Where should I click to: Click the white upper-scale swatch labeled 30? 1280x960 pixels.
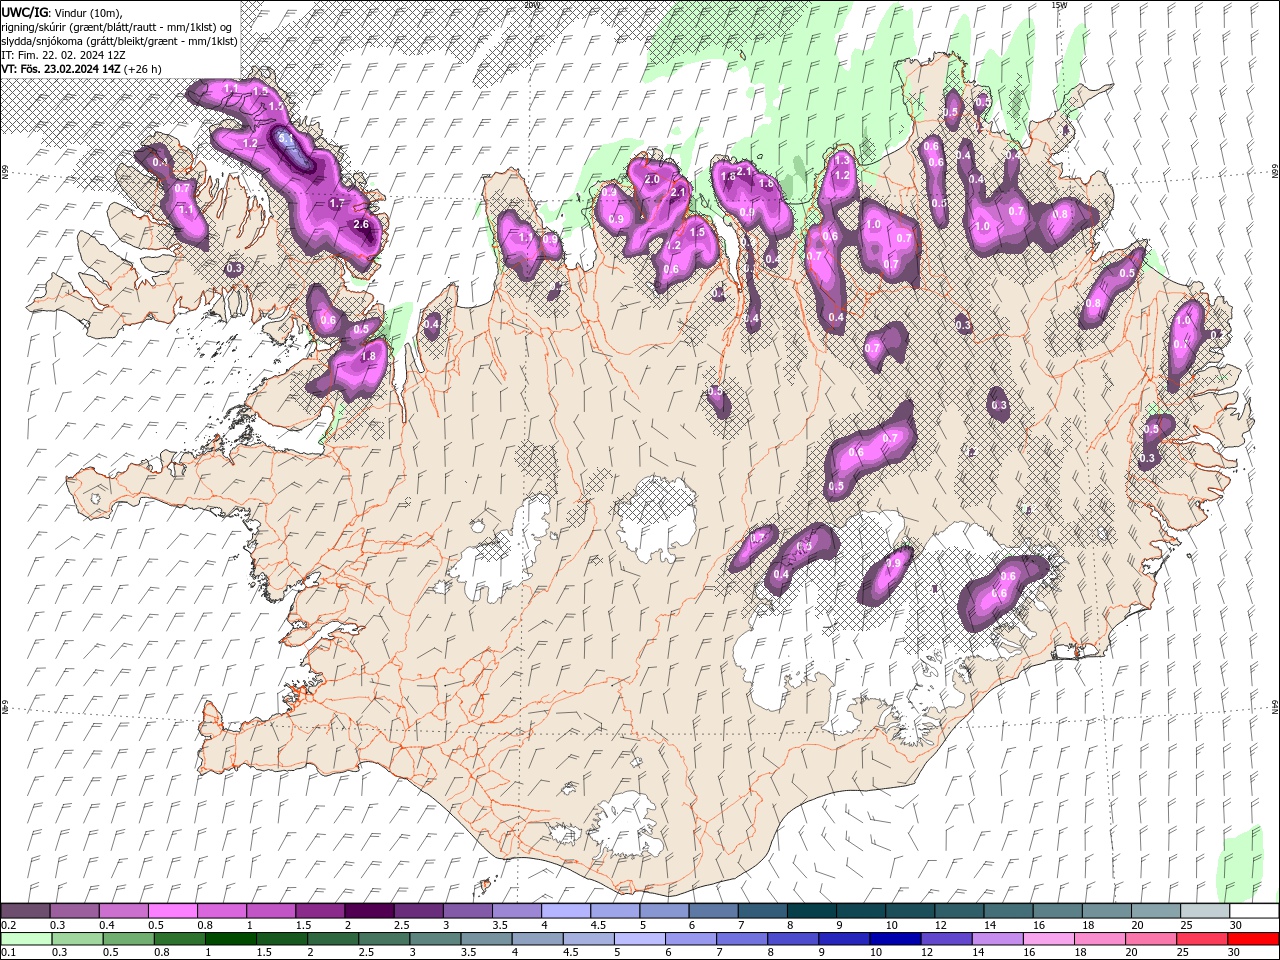[1255, 911]
